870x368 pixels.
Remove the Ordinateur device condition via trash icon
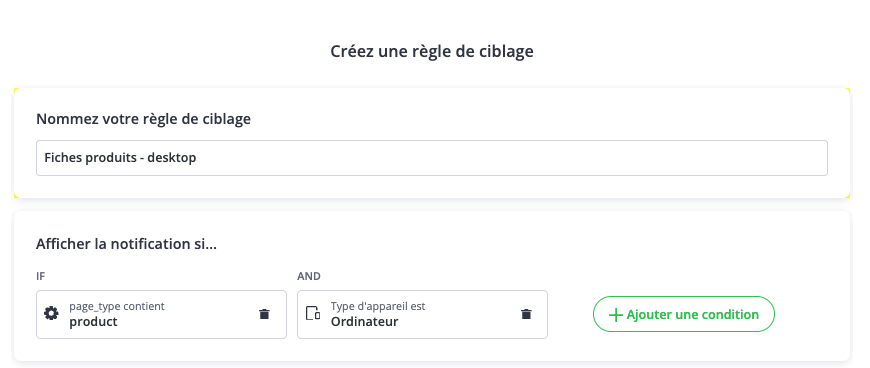coord(526,314)
